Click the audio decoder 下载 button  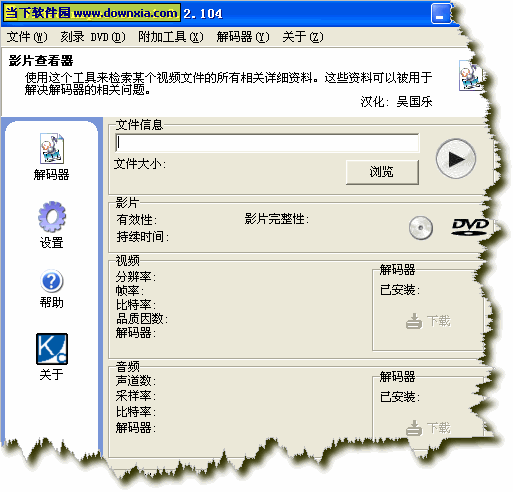(428, 428)
